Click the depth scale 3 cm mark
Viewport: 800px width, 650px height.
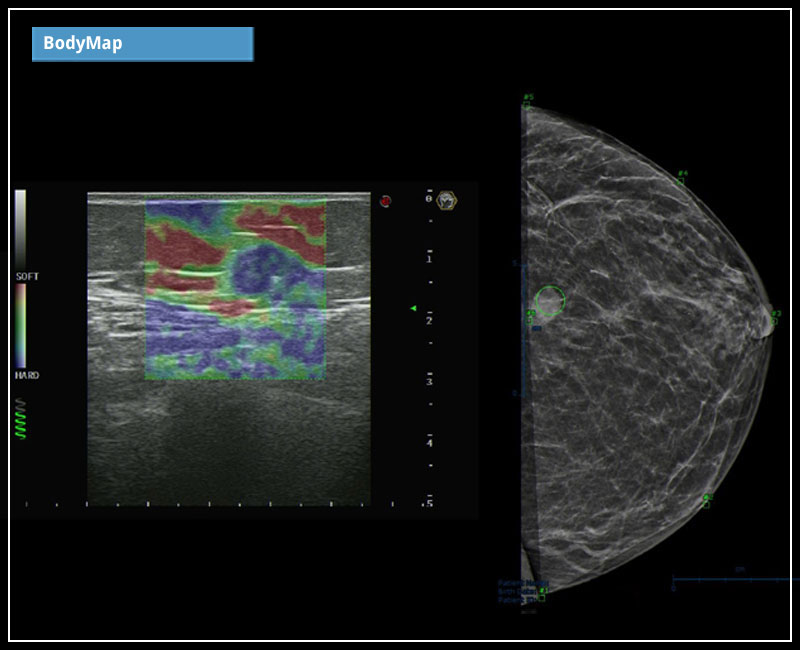tap(429, 382)
